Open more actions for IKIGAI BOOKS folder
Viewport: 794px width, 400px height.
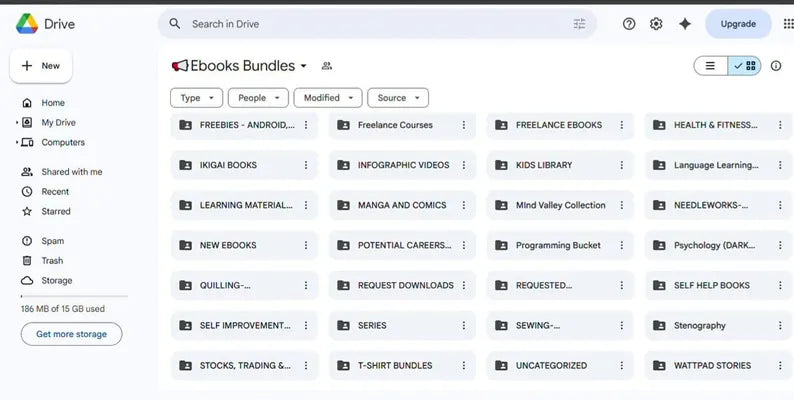click(306, 165)
